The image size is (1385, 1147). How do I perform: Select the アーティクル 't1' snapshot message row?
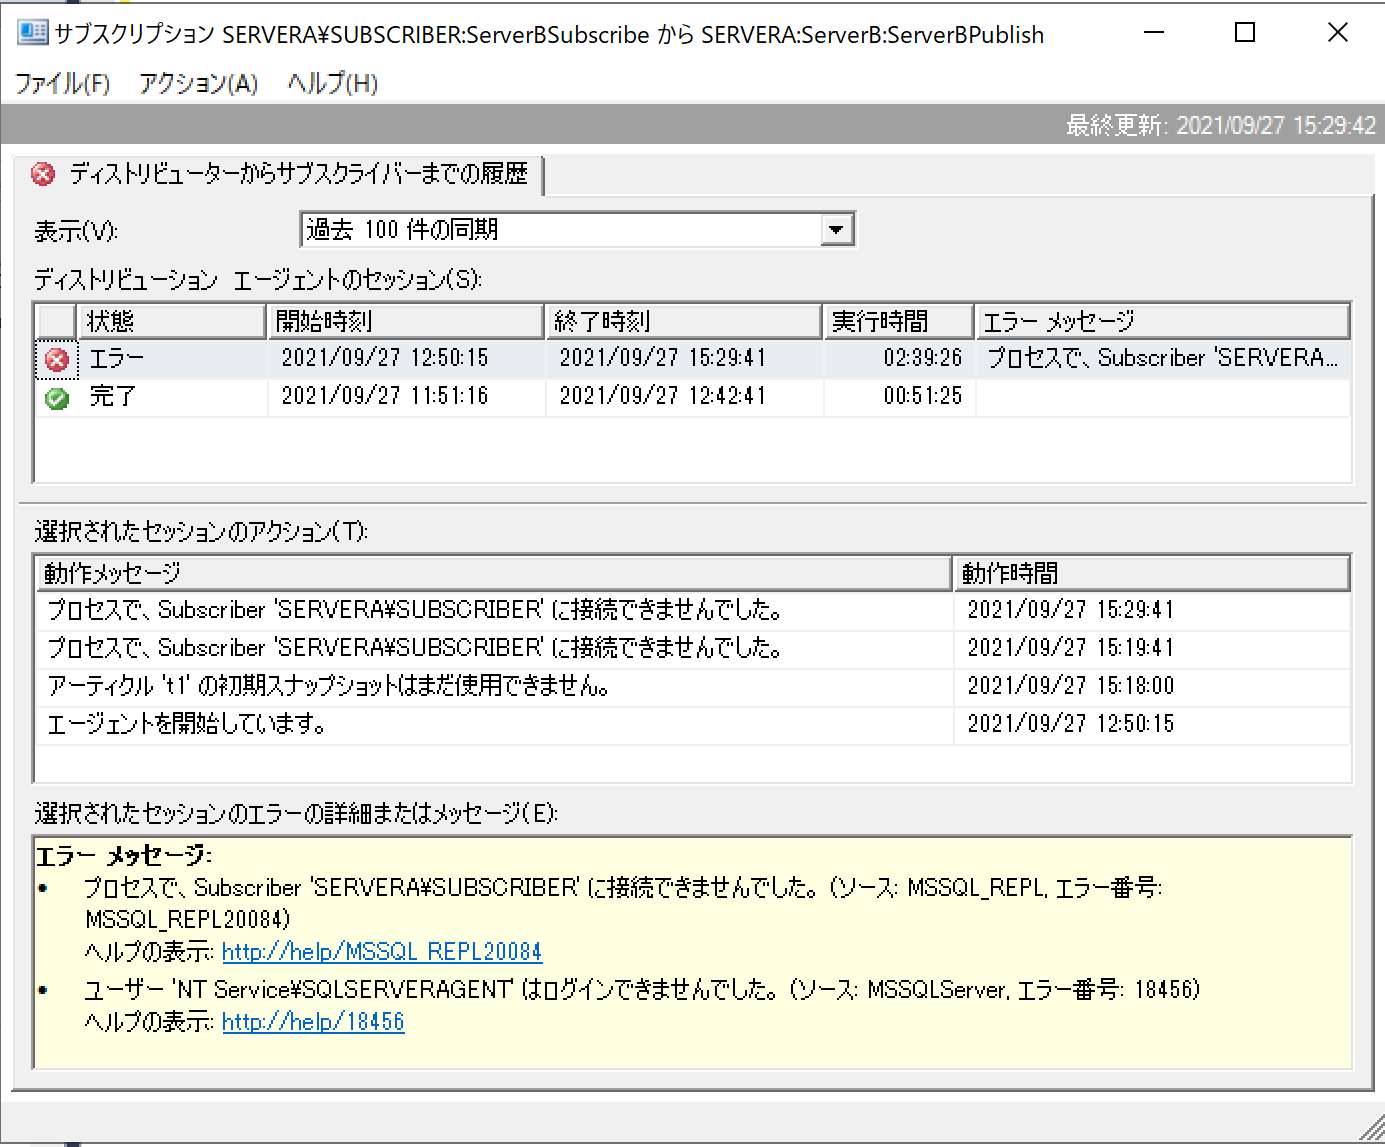pos(400,685)
